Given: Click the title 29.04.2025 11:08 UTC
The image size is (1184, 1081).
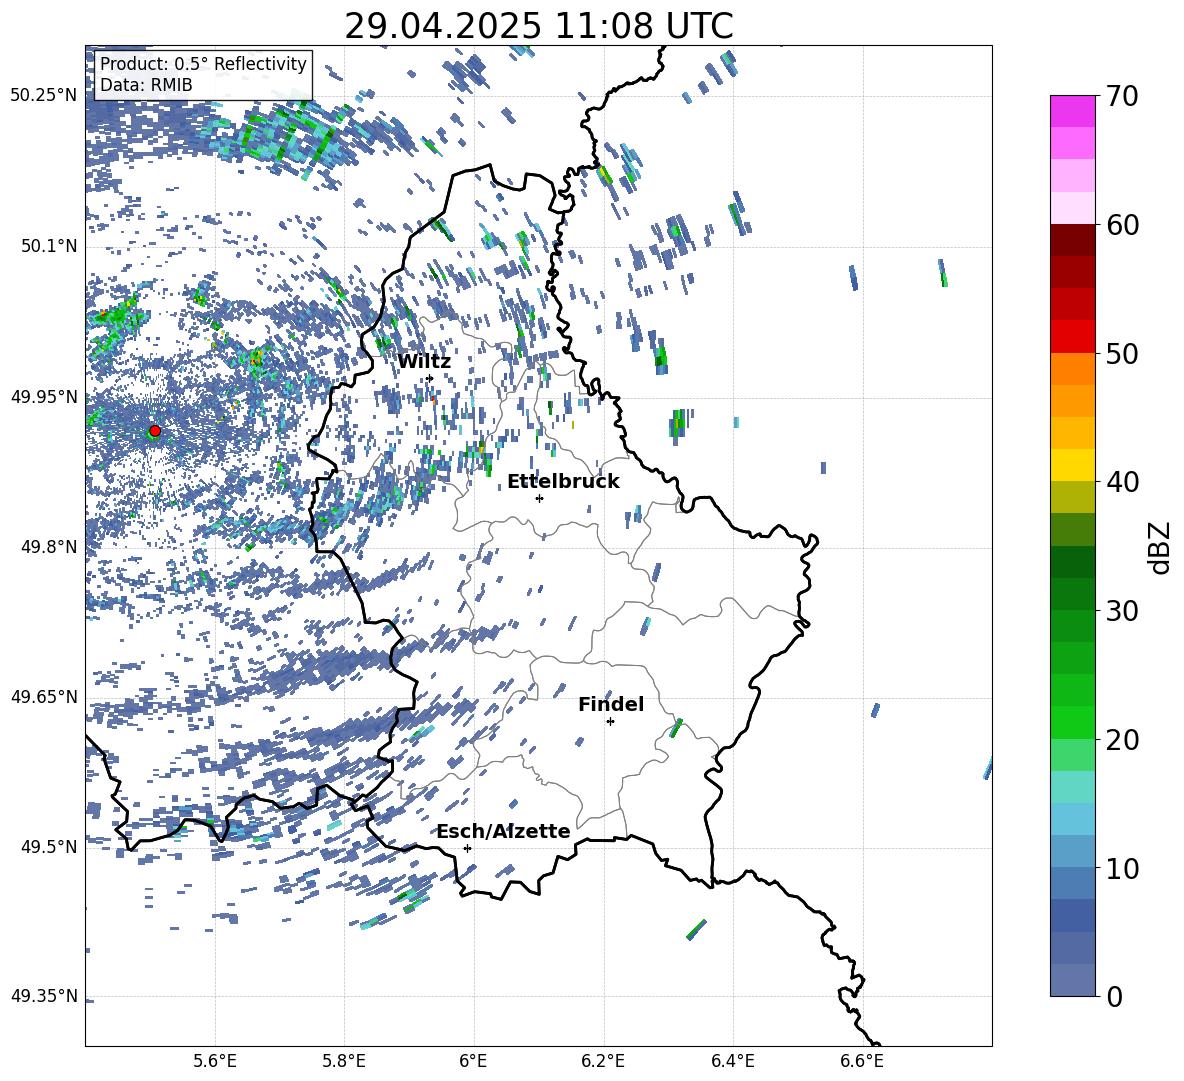Looking at the screenshot, I should coord(538,26).
